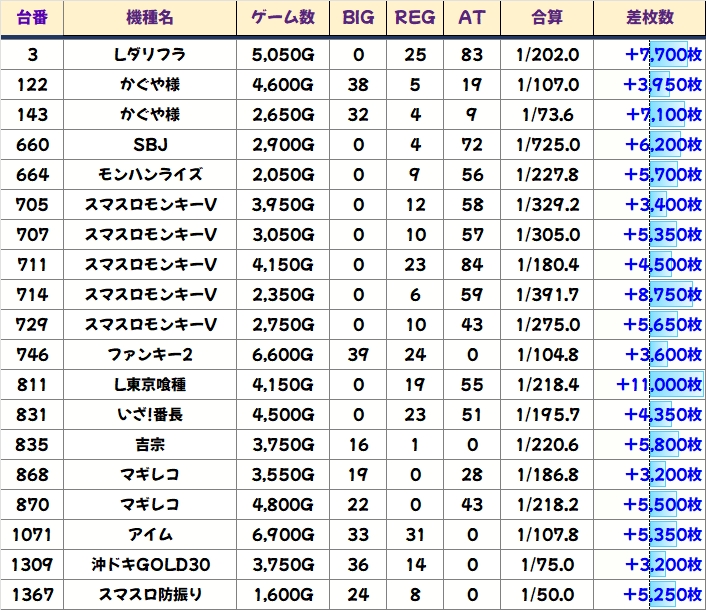Select machine number 714 cell
The height and width of the screenshot is (610, 706).
click(32, 295)
